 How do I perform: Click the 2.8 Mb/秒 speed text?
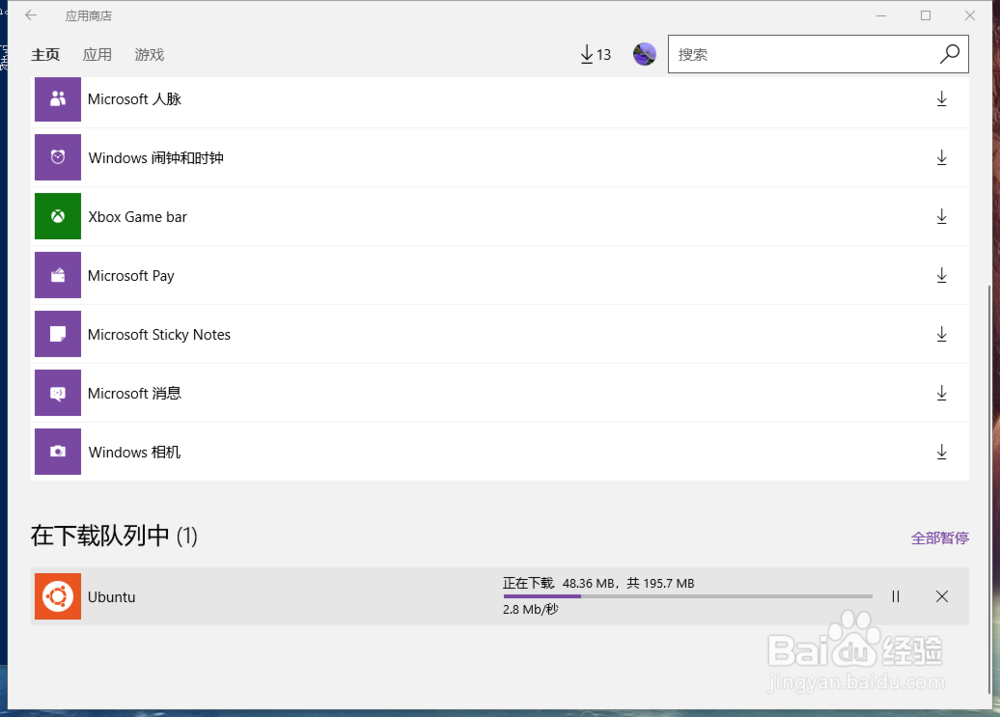point(531,609)
